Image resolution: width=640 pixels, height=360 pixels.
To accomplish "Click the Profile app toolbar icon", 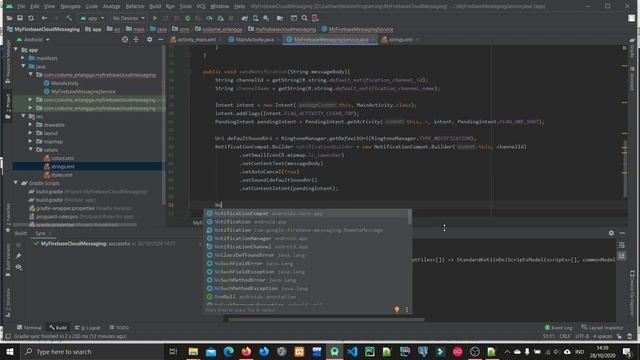I will click(x=209, y=18).
